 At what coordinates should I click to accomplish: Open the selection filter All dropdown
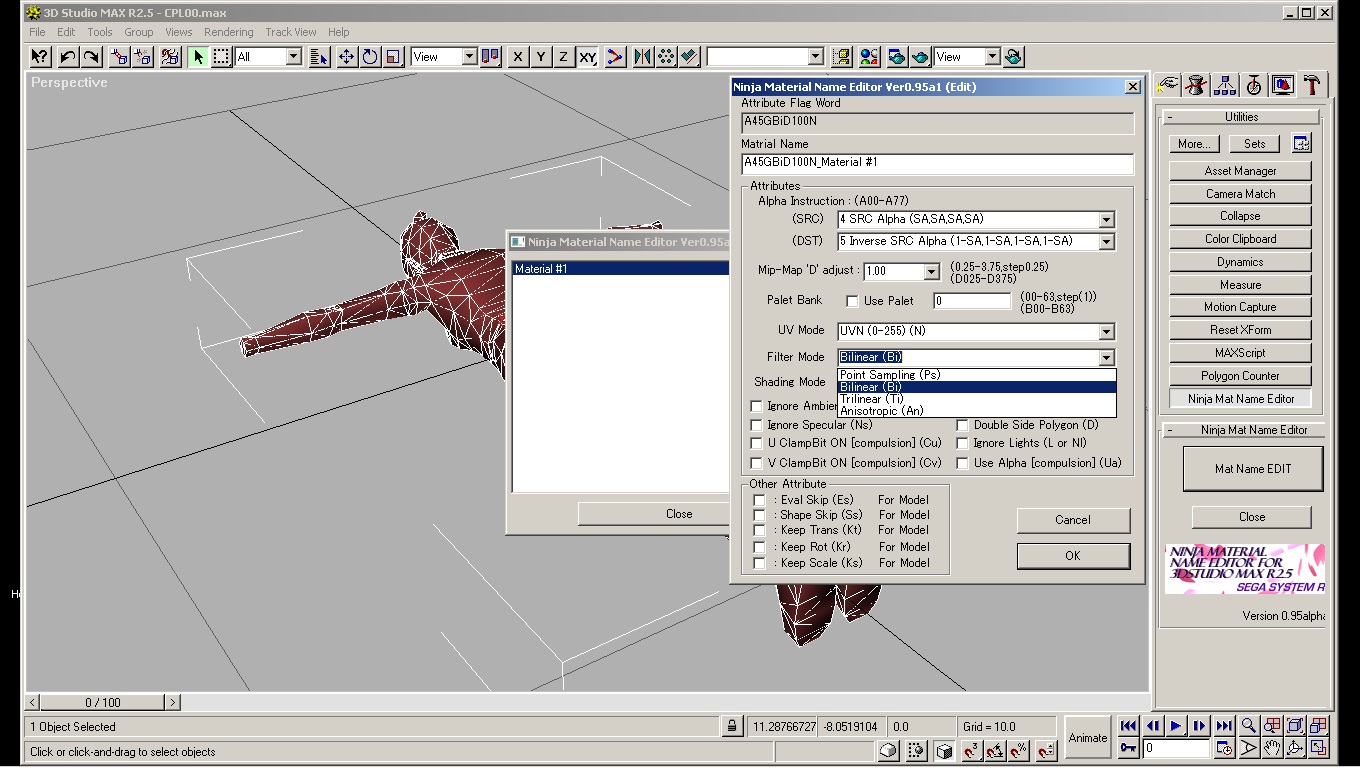[x=293, y=57]
